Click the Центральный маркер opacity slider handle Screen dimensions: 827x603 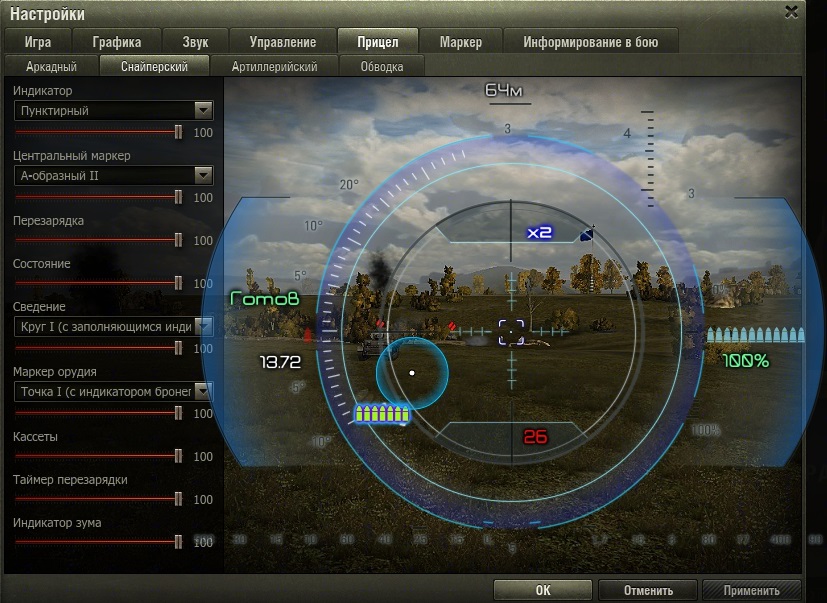click(x=178, y=197)
